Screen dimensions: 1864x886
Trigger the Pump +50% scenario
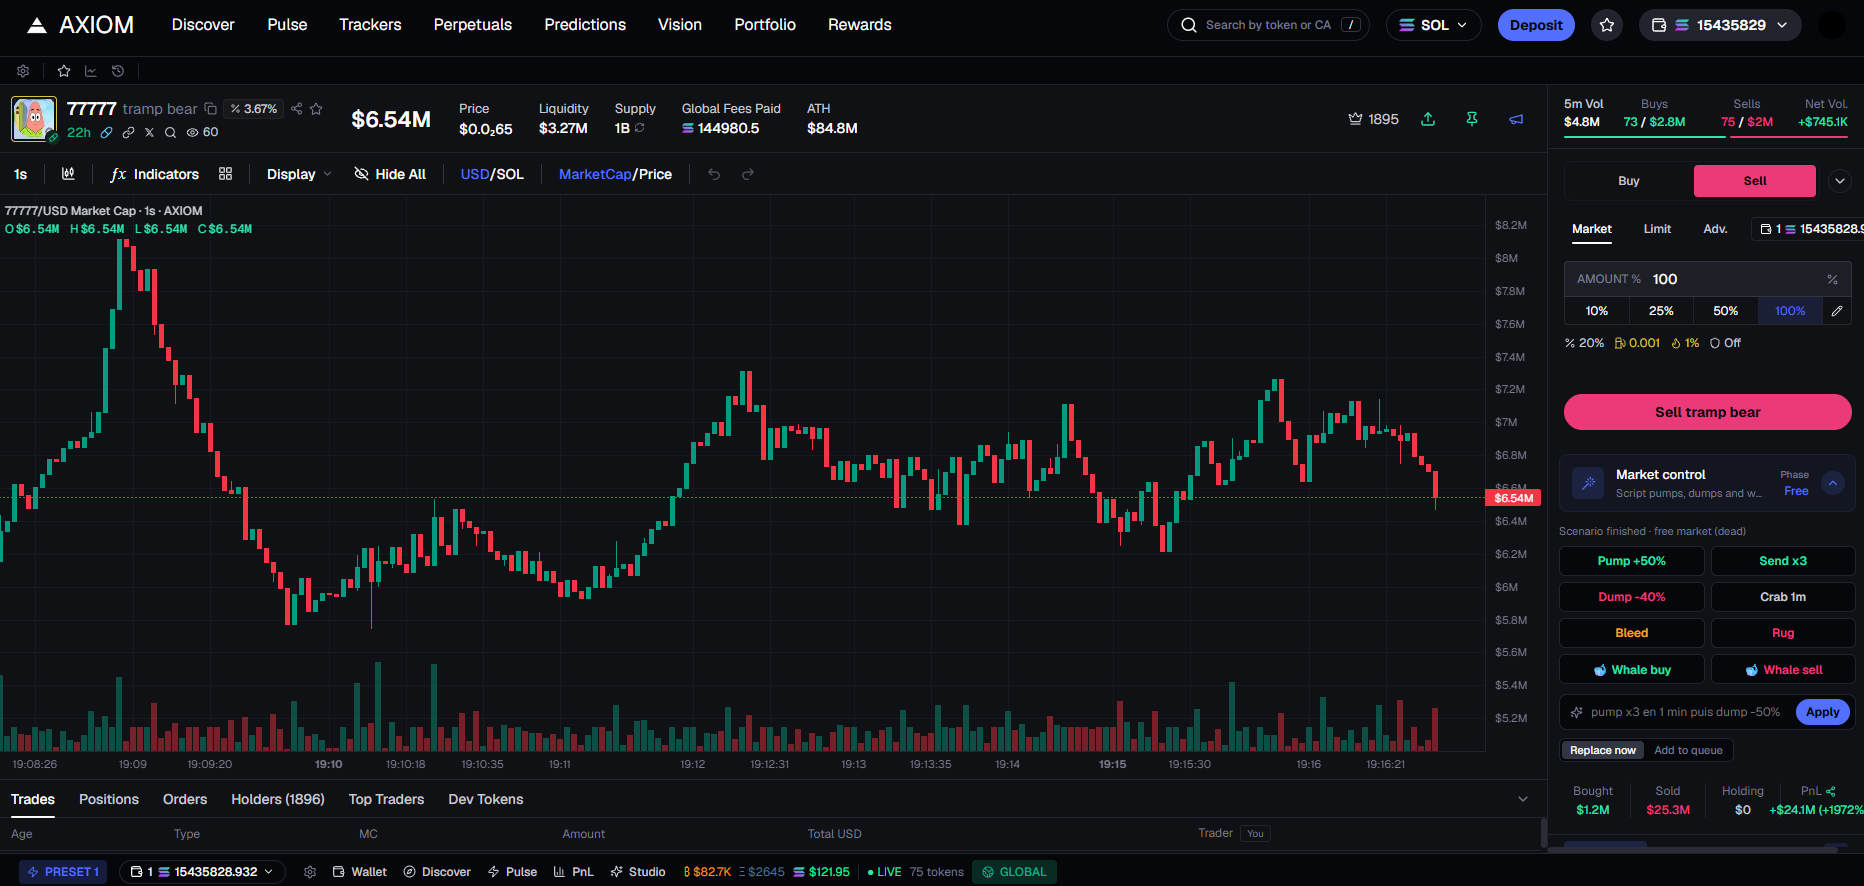[x=1631, y=561]
